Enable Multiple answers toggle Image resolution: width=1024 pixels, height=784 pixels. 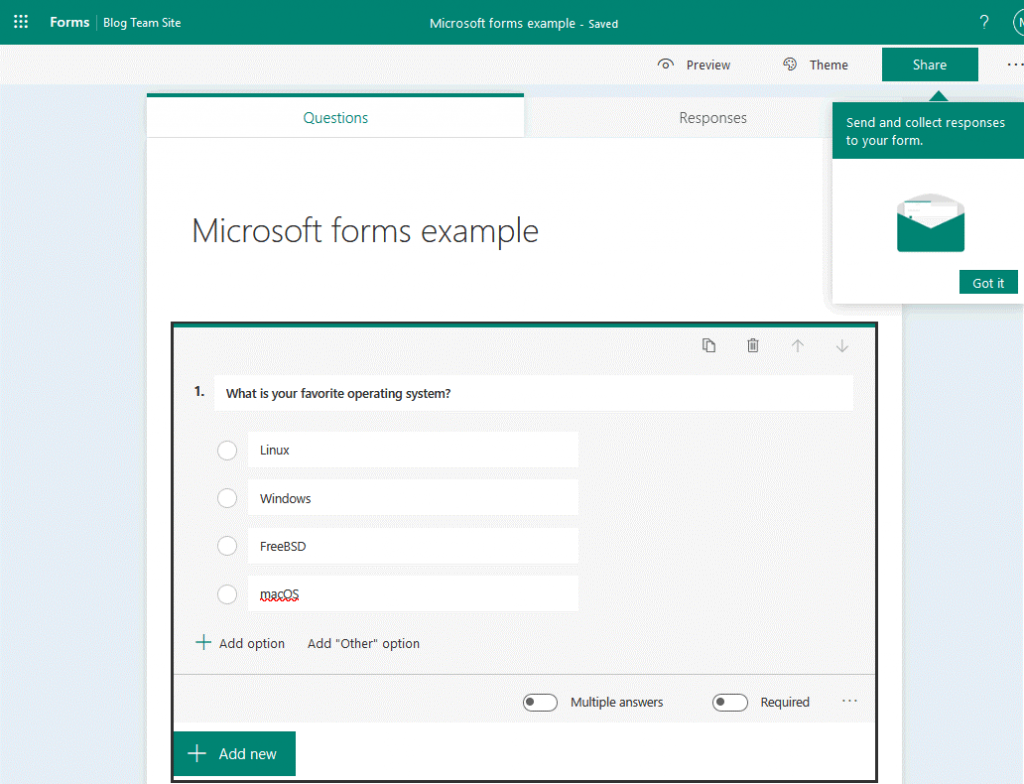(540, 702)
